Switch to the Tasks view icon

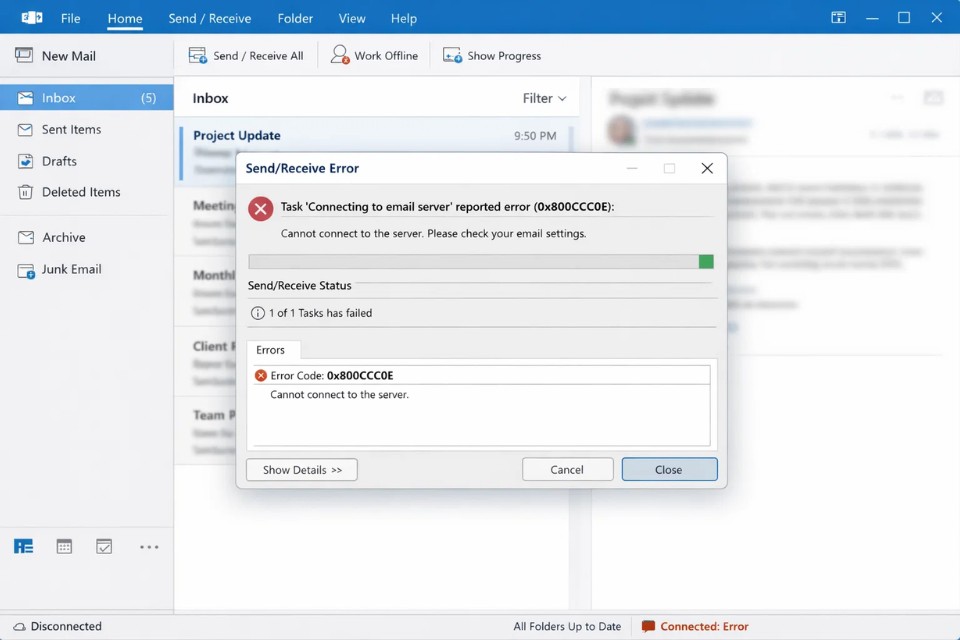104,546
